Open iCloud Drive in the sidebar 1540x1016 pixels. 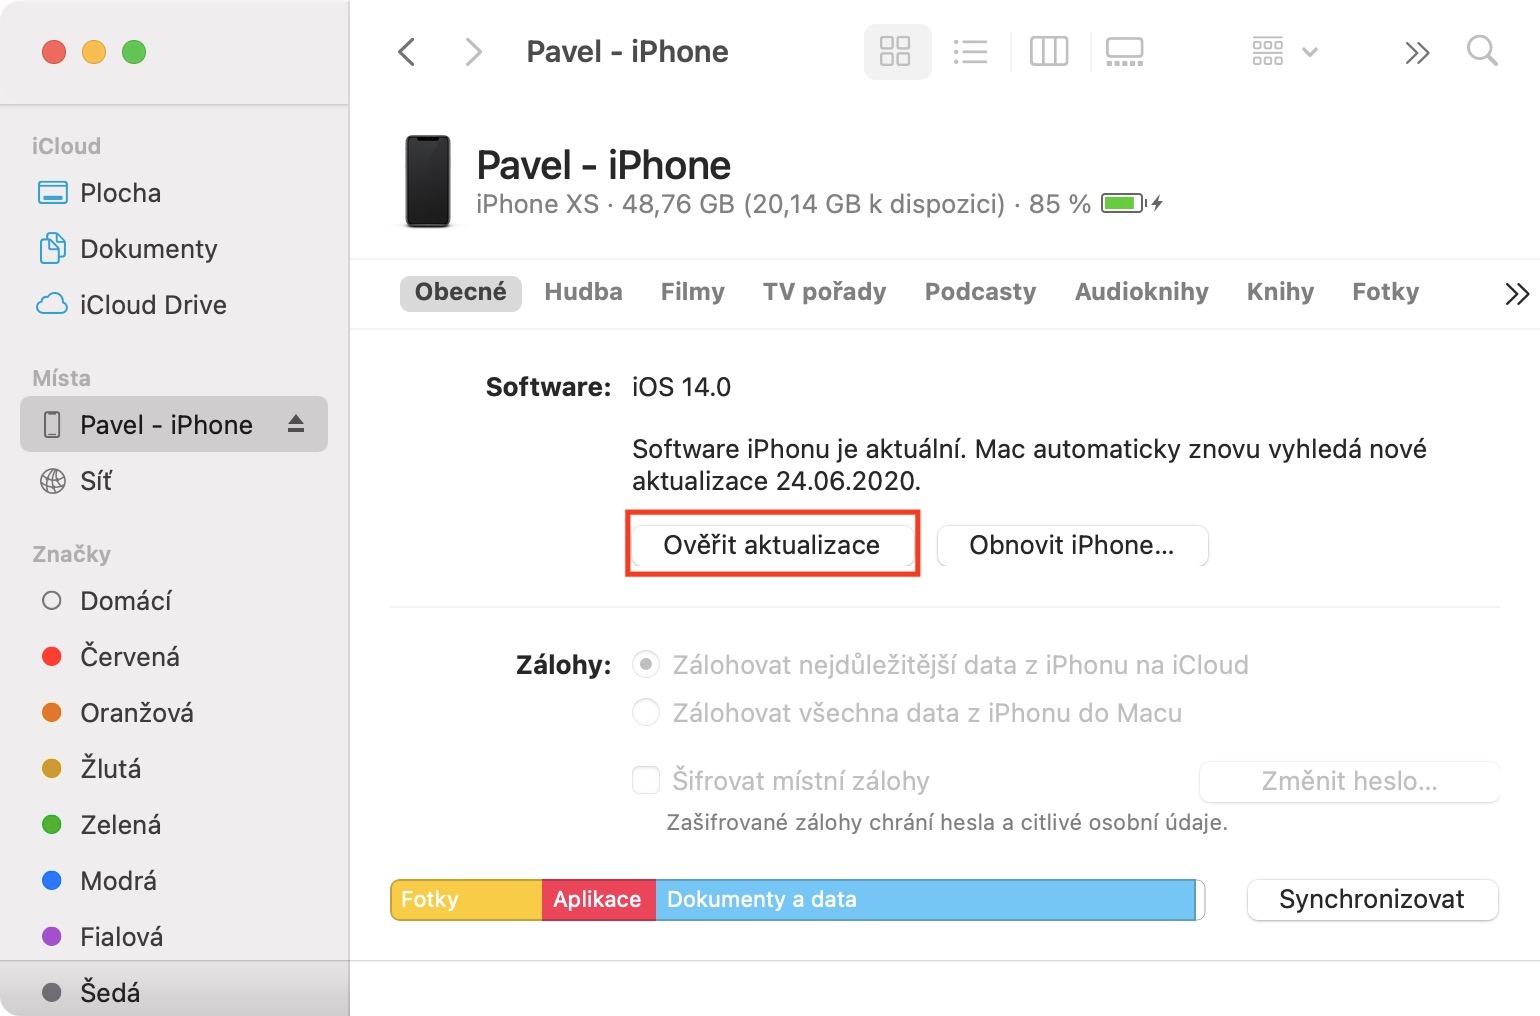153,304
